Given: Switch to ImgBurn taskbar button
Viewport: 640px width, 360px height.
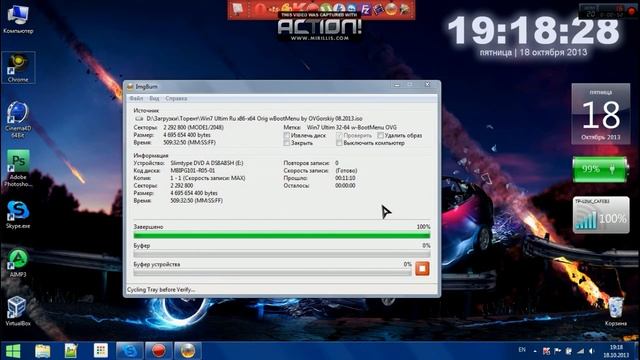Looking at the screenshot, I should click(x=188, y=351).
